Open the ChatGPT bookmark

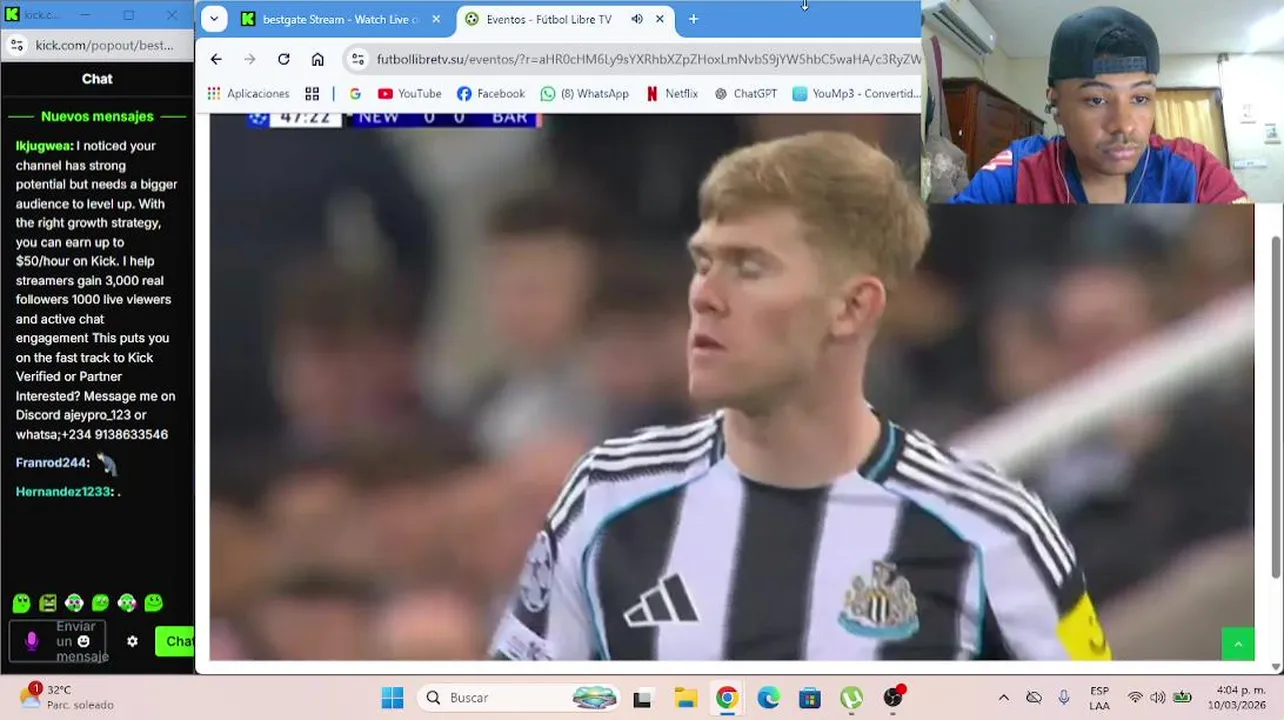pyautogui.click(x=746, y=93)
